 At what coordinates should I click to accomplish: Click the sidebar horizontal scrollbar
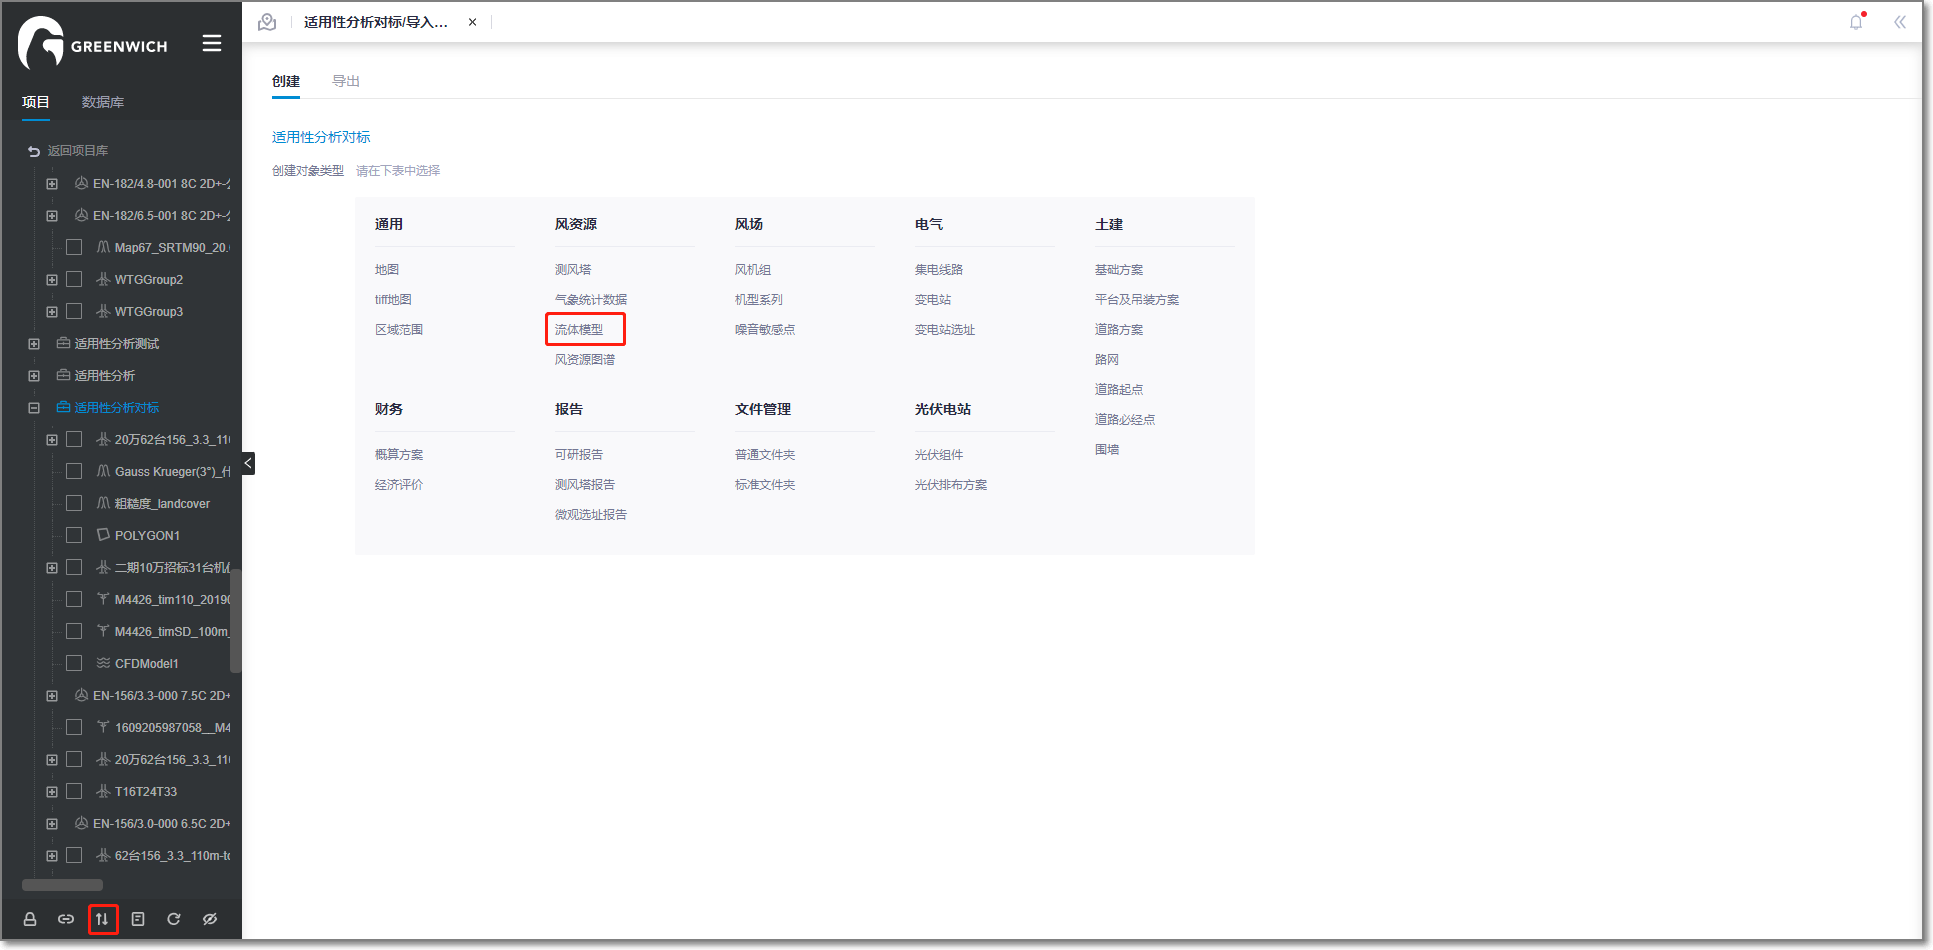tap(62, 885)
